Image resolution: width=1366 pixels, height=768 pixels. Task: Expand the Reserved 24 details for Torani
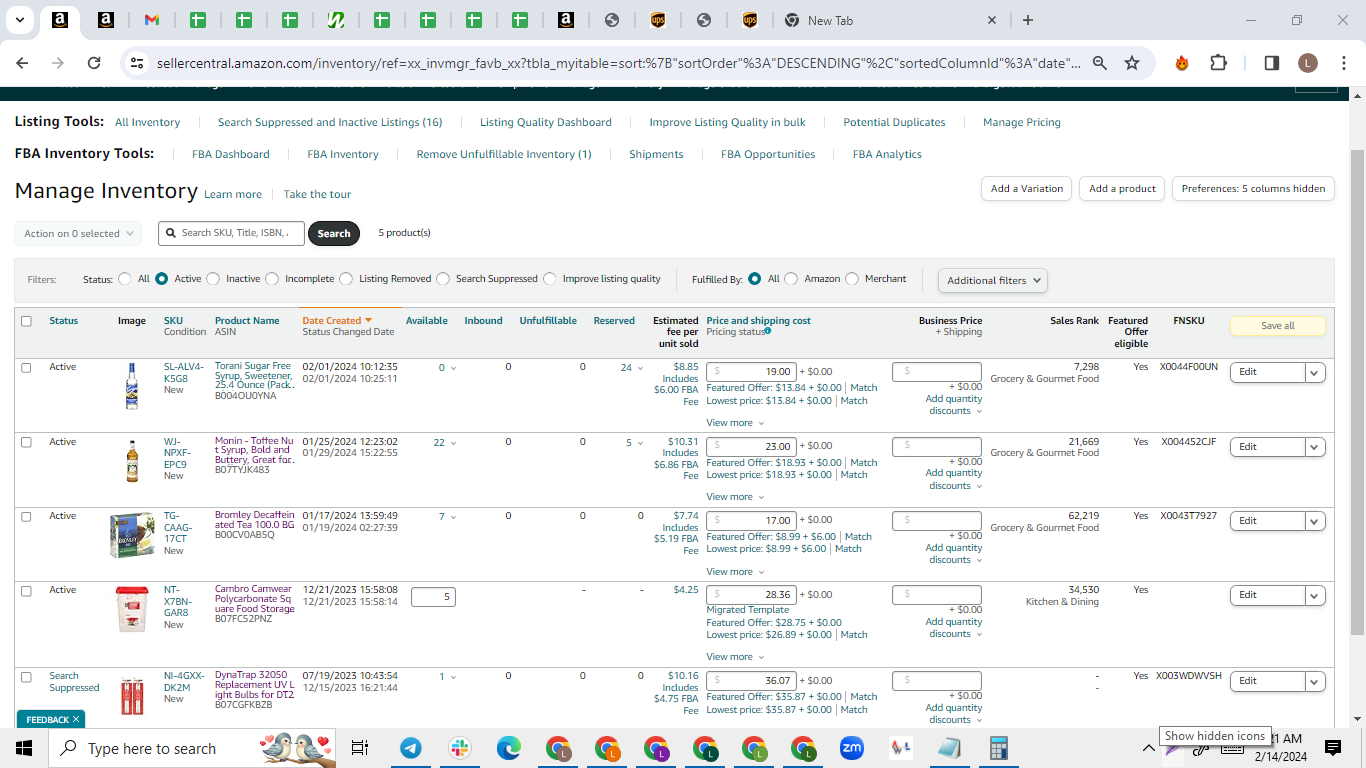(x=631, y=368)
